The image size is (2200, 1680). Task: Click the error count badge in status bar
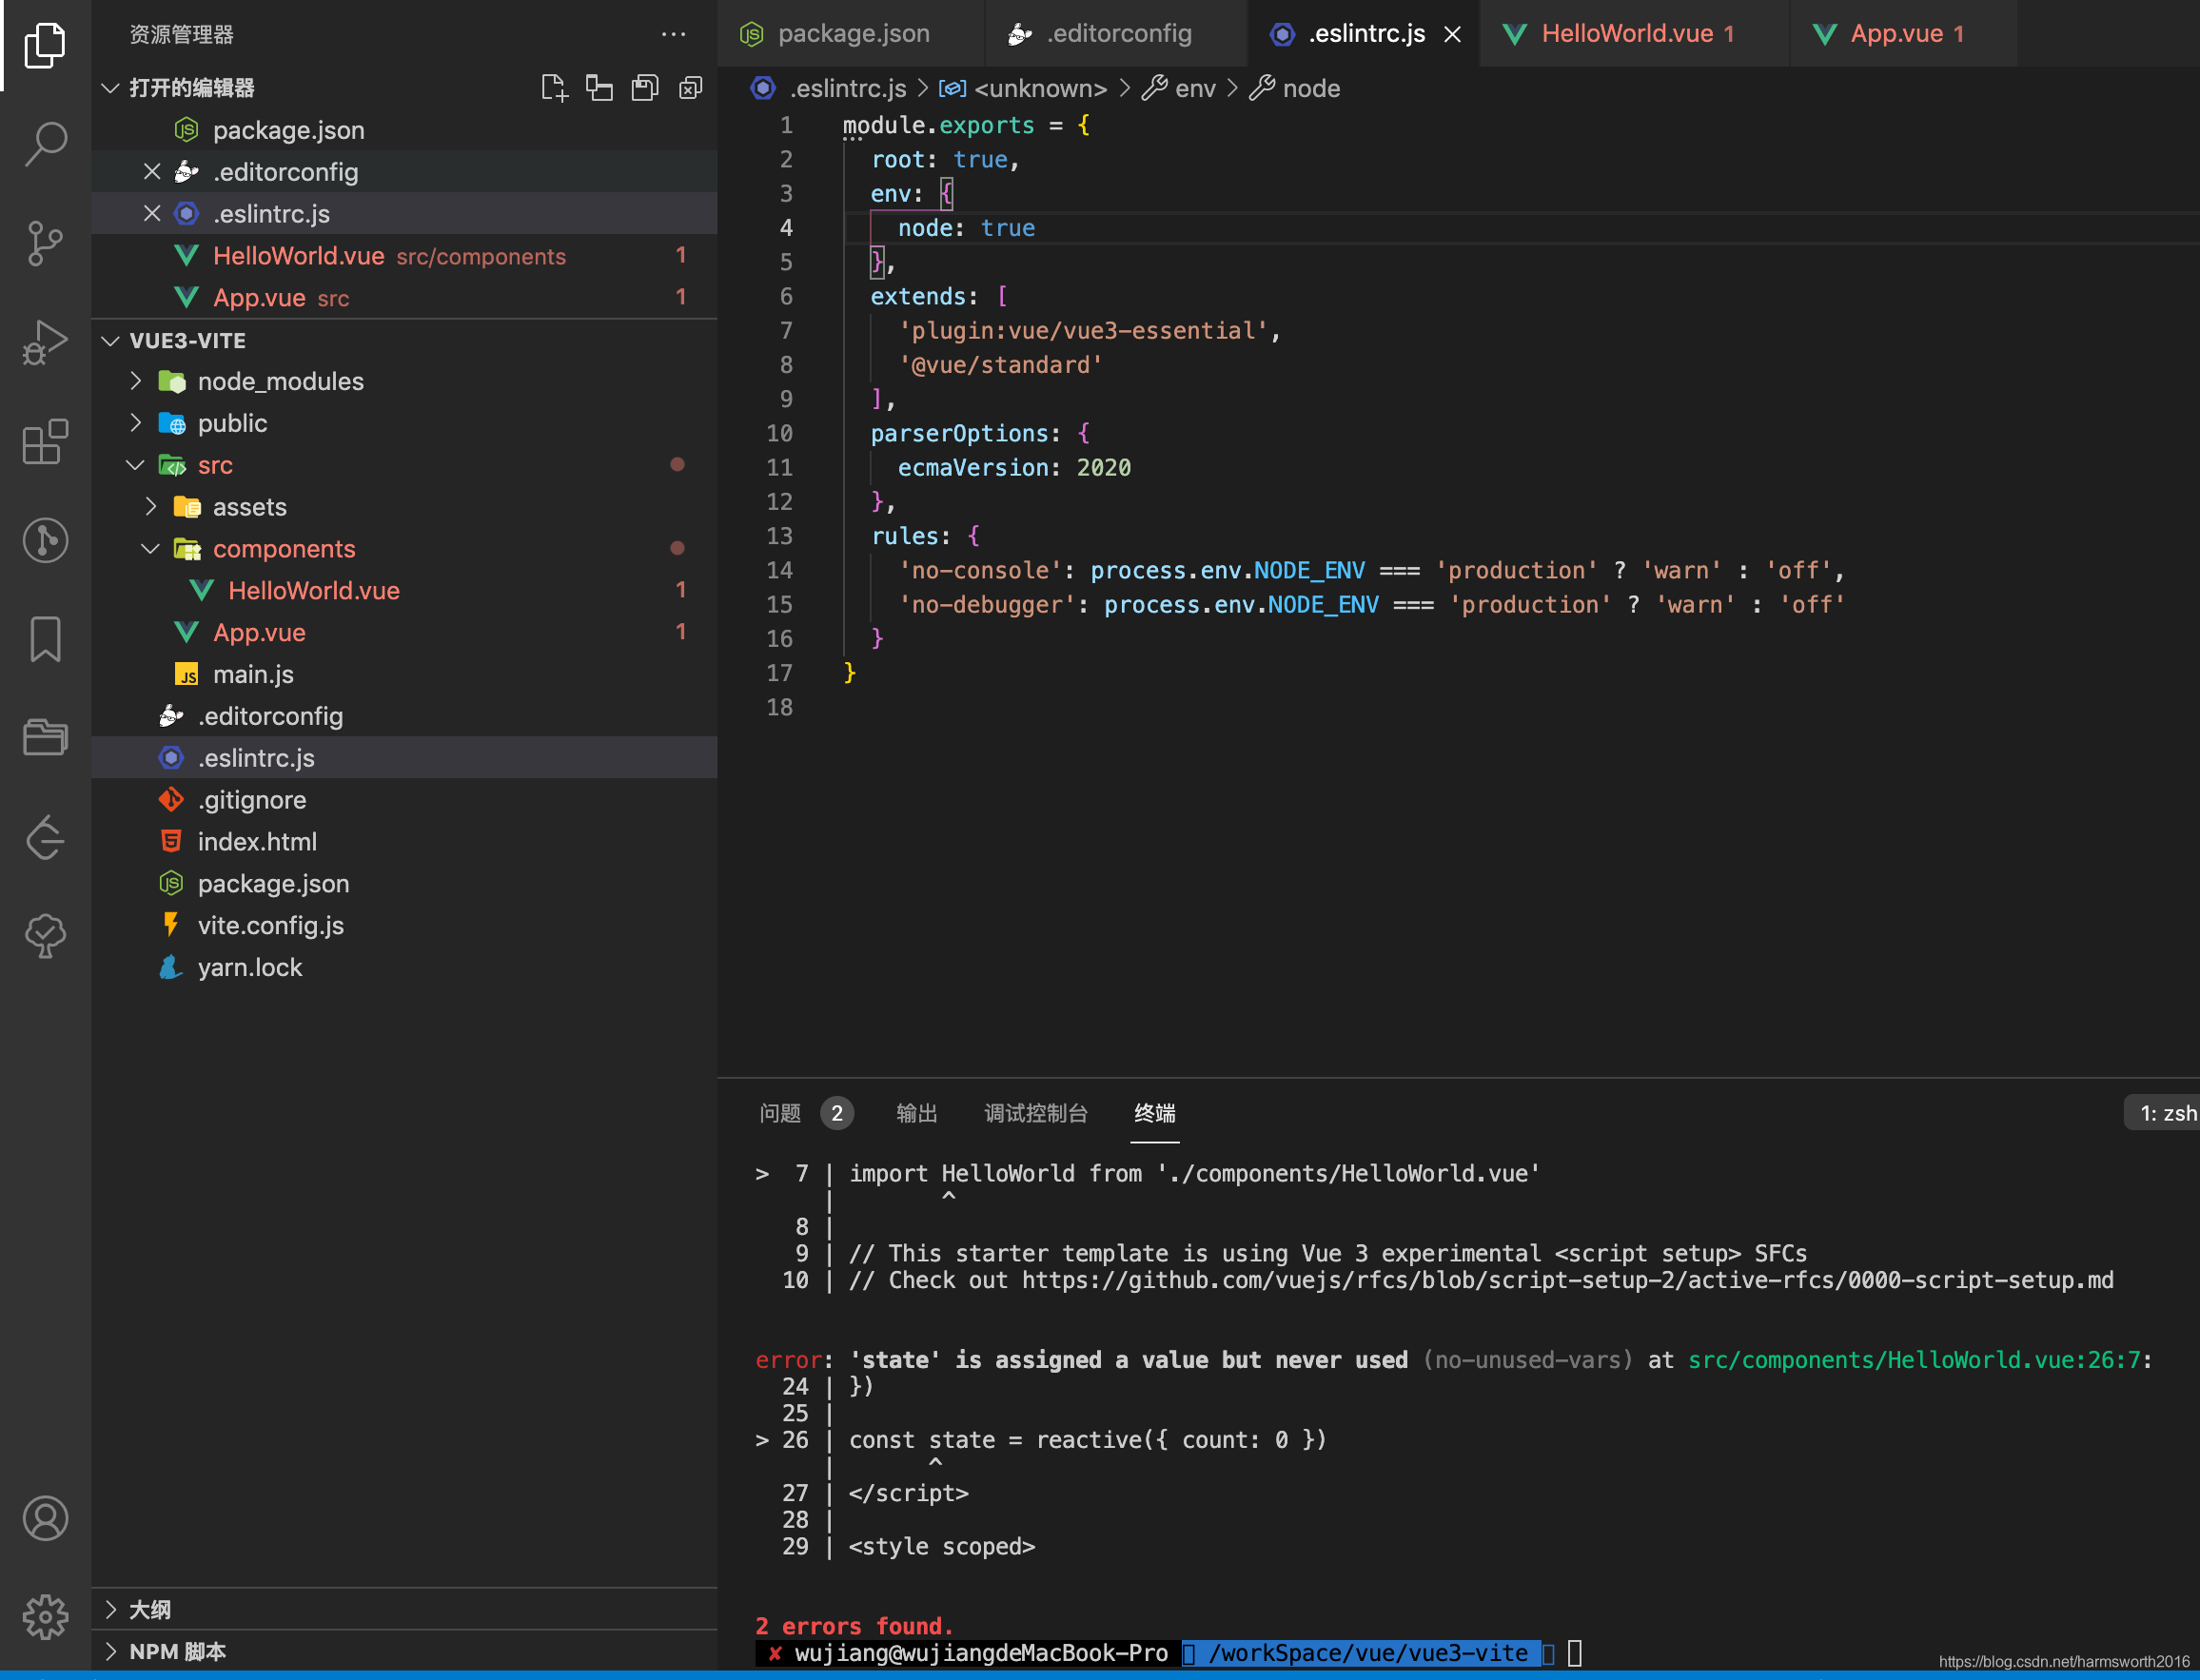click(837, 1114)
